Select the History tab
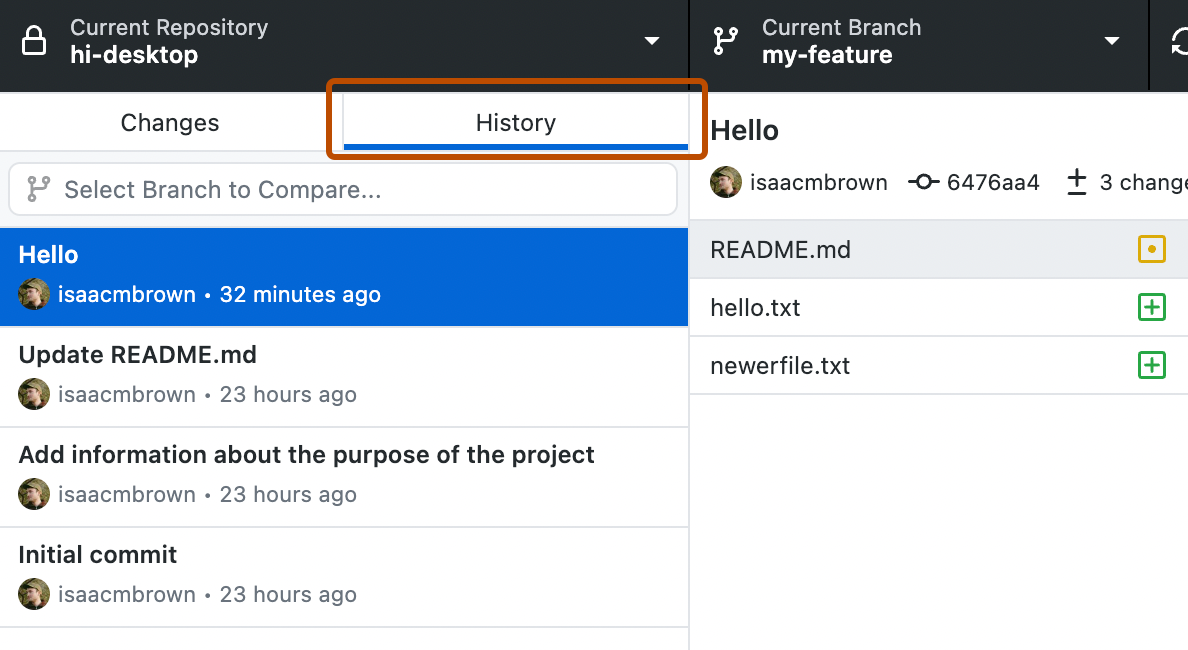Viewport: 1188px width, 650px height. pos(515,122)
